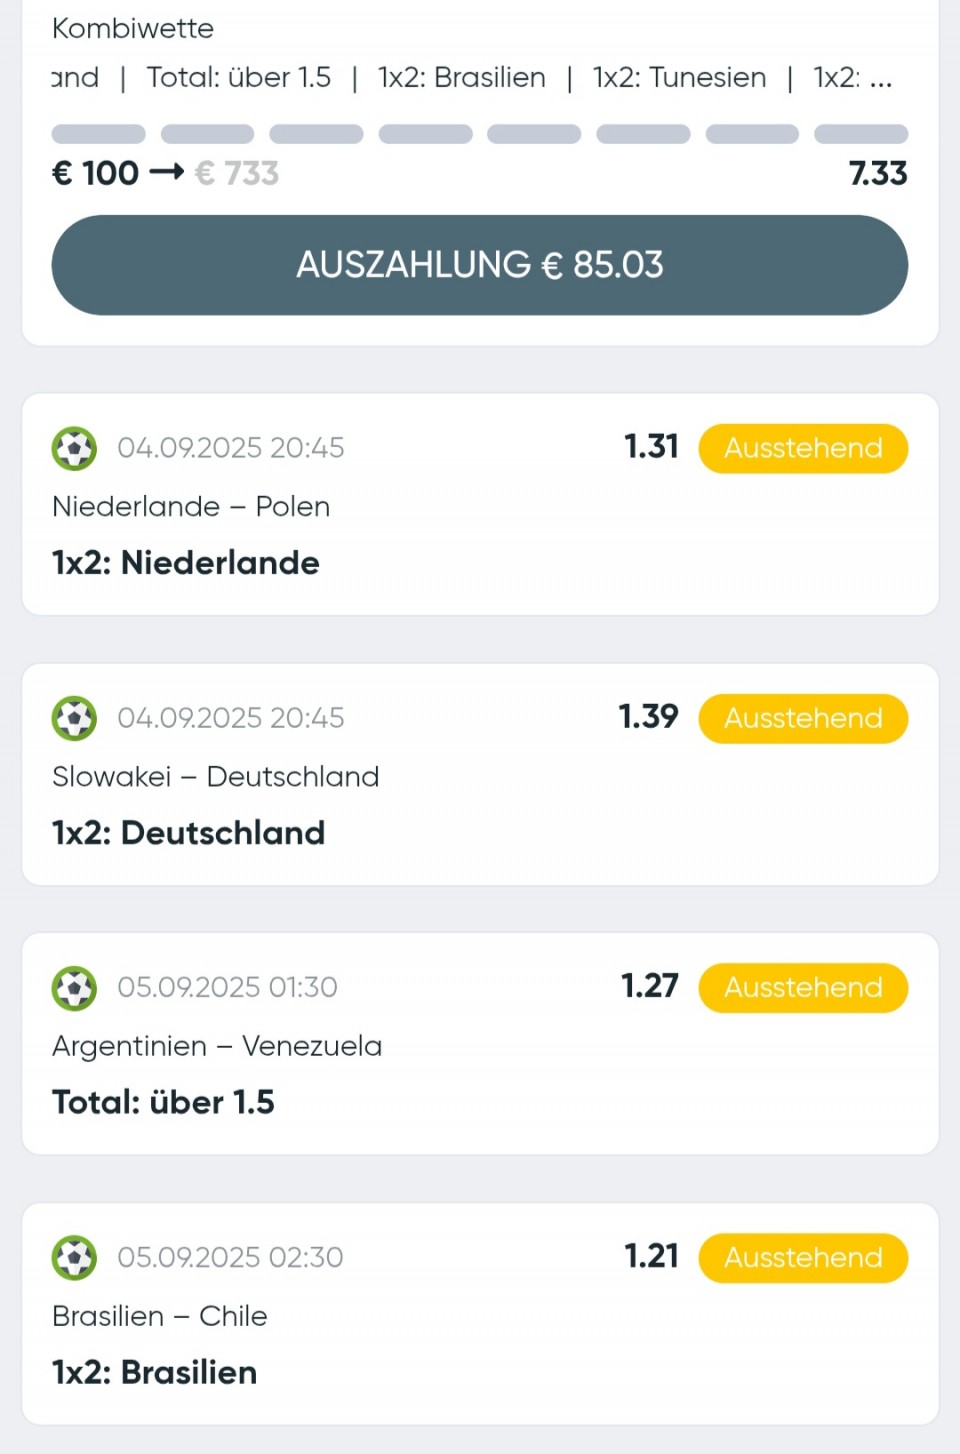Click soccer ball icon for Niederlande – Polen
This screenshot has width=960, height=1454.
click(x=74, y=448)
